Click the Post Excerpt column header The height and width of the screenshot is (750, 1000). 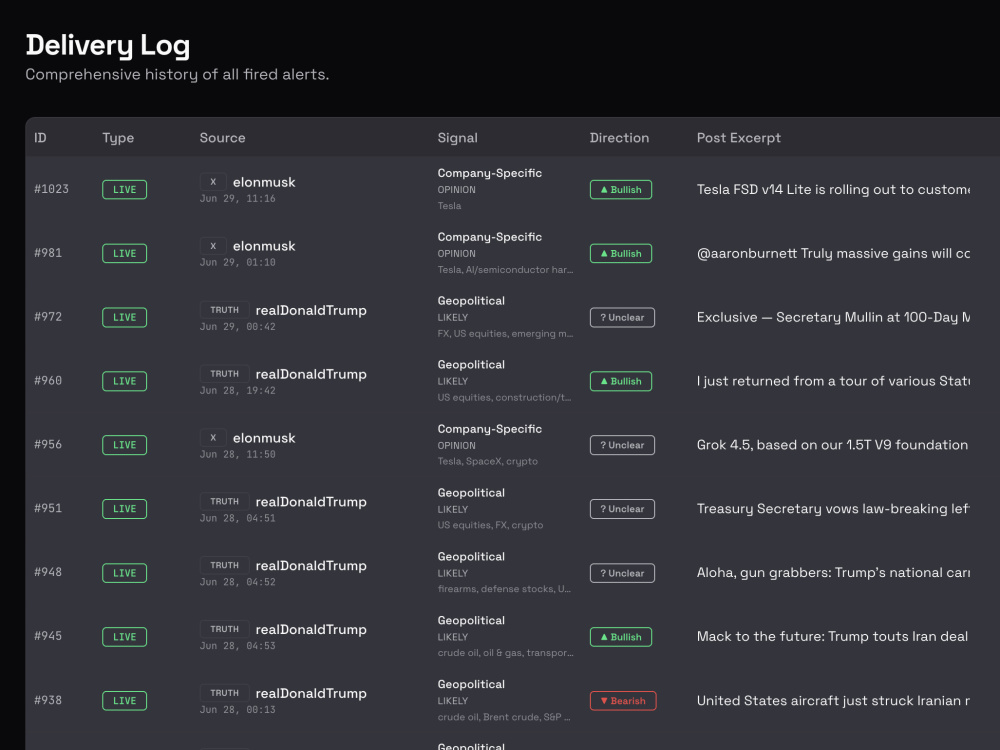click(739, 138)
